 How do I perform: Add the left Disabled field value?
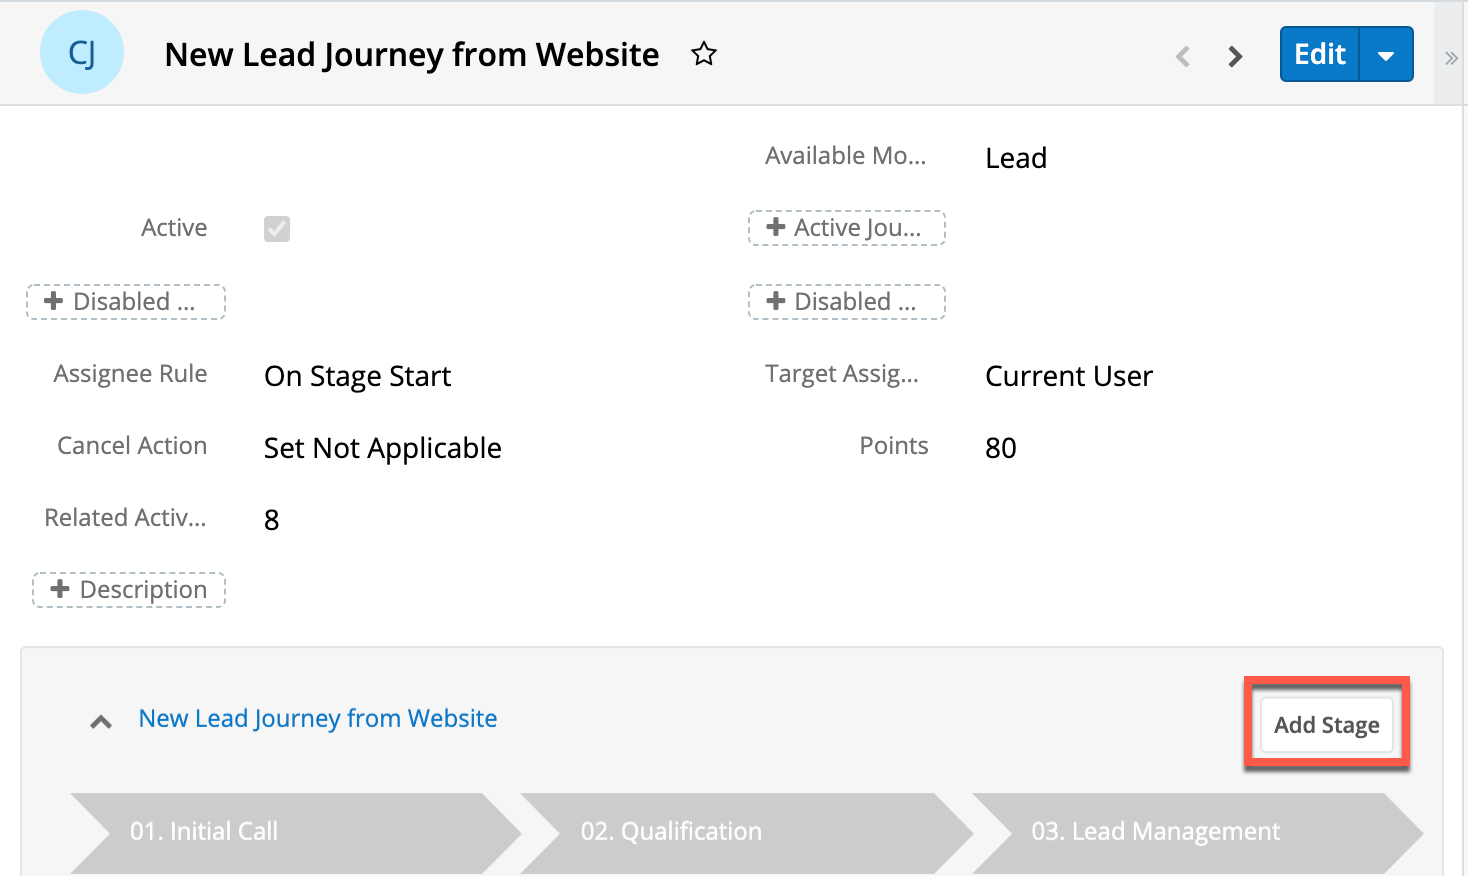tap(126, 302)
